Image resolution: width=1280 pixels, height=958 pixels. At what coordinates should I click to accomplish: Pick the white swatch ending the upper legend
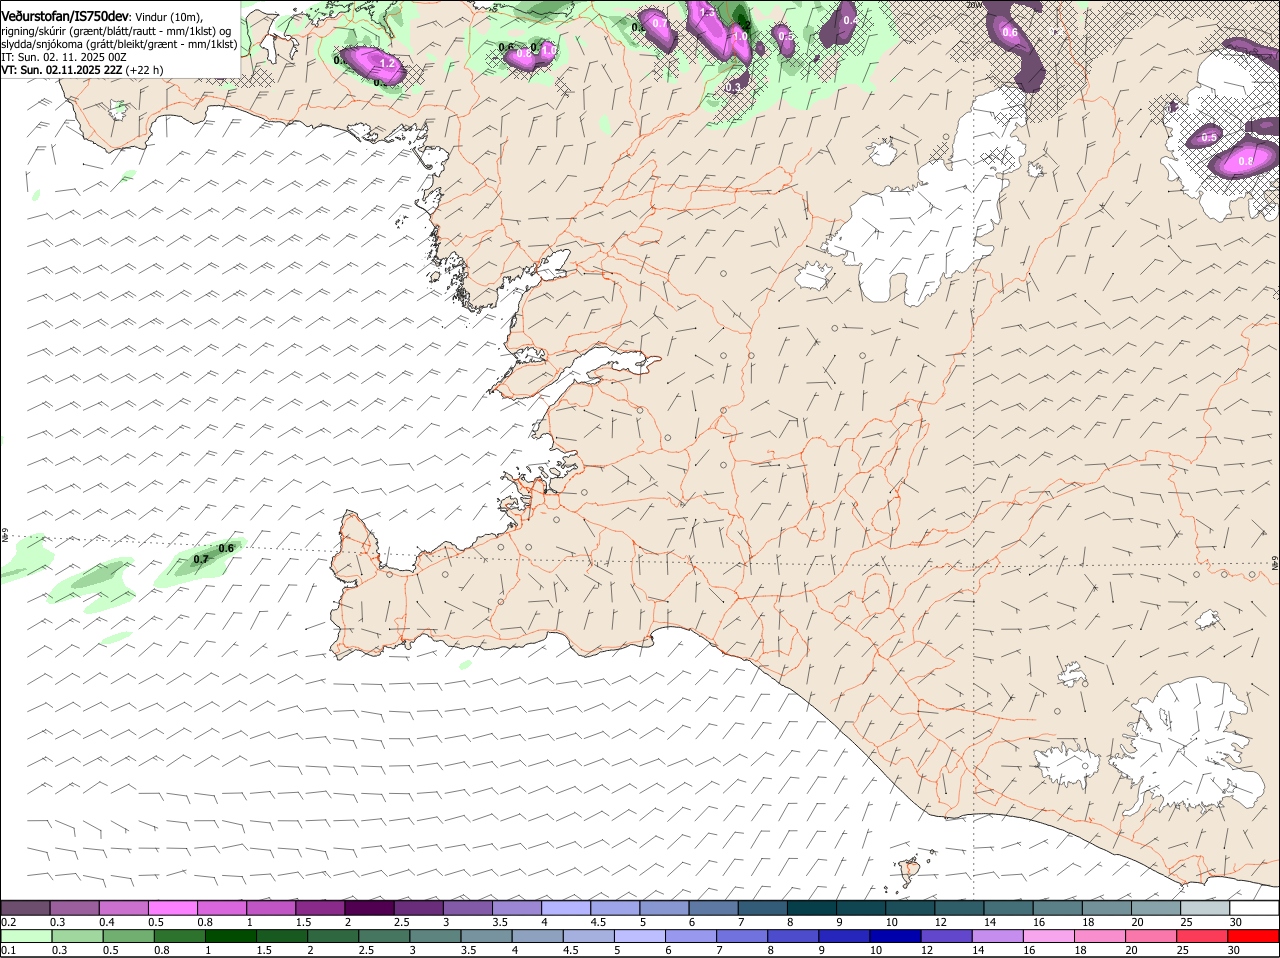coord(1254,908)
